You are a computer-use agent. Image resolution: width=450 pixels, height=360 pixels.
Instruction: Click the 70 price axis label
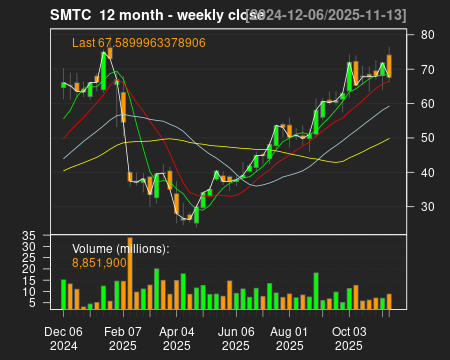[x=427, y=70]
